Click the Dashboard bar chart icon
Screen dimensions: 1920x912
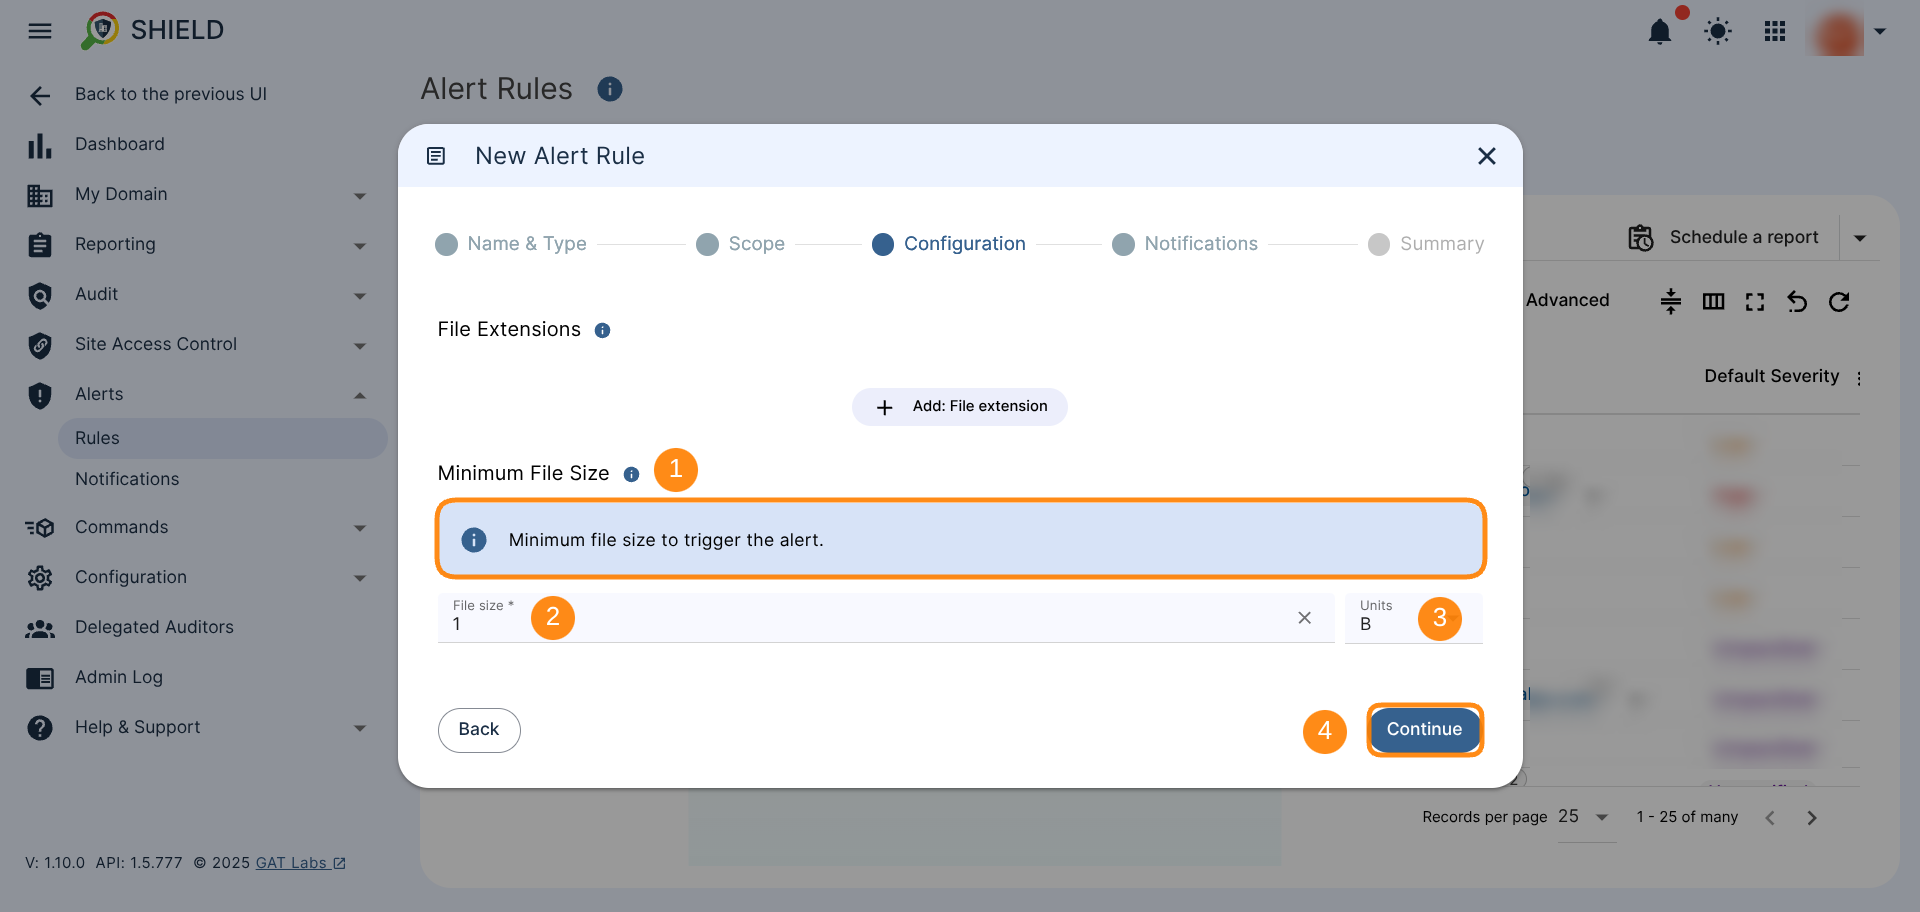[x=40, y=146]
